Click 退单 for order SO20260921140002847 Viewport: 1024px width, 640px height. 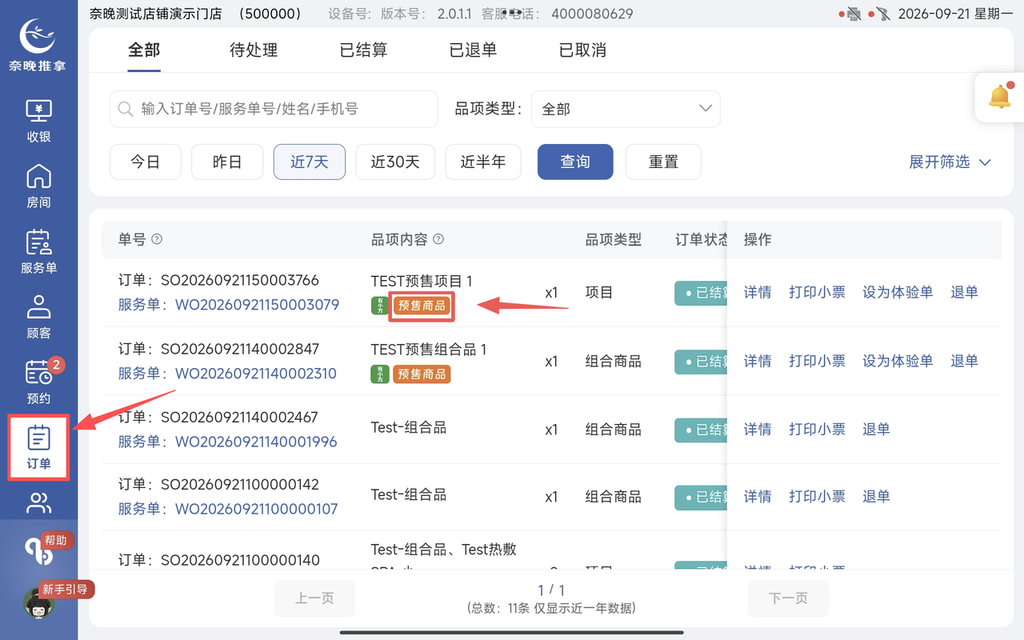964,361
